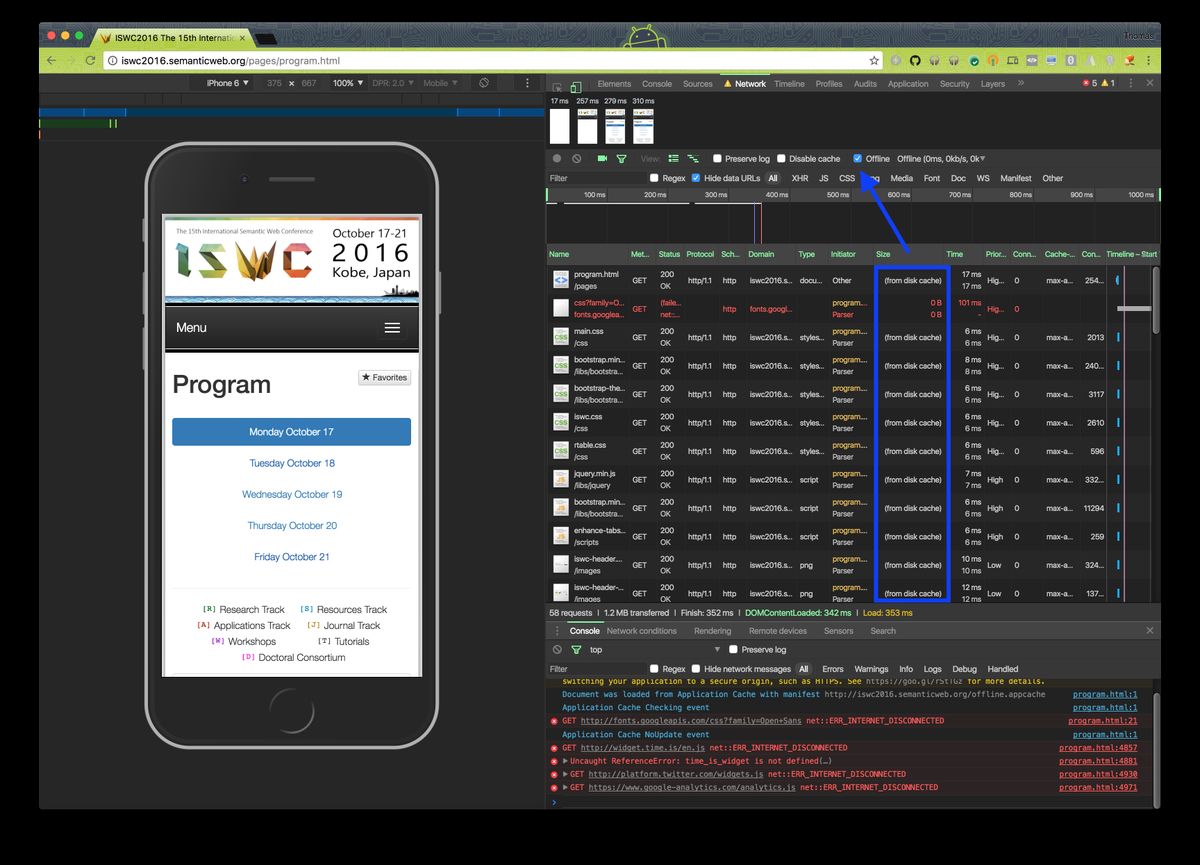
Task: Clear the network log with the clear icon
Action: click(x=577, y=158)
